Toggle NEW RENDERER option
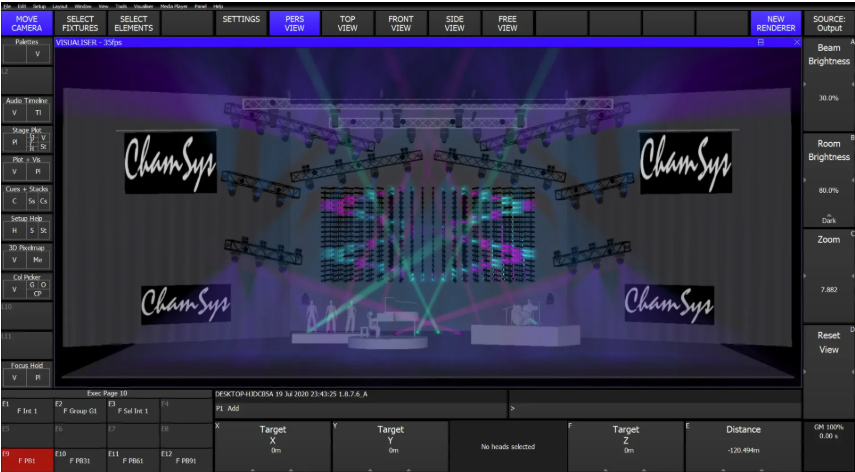The image size is (855, 472). [776, 23]
